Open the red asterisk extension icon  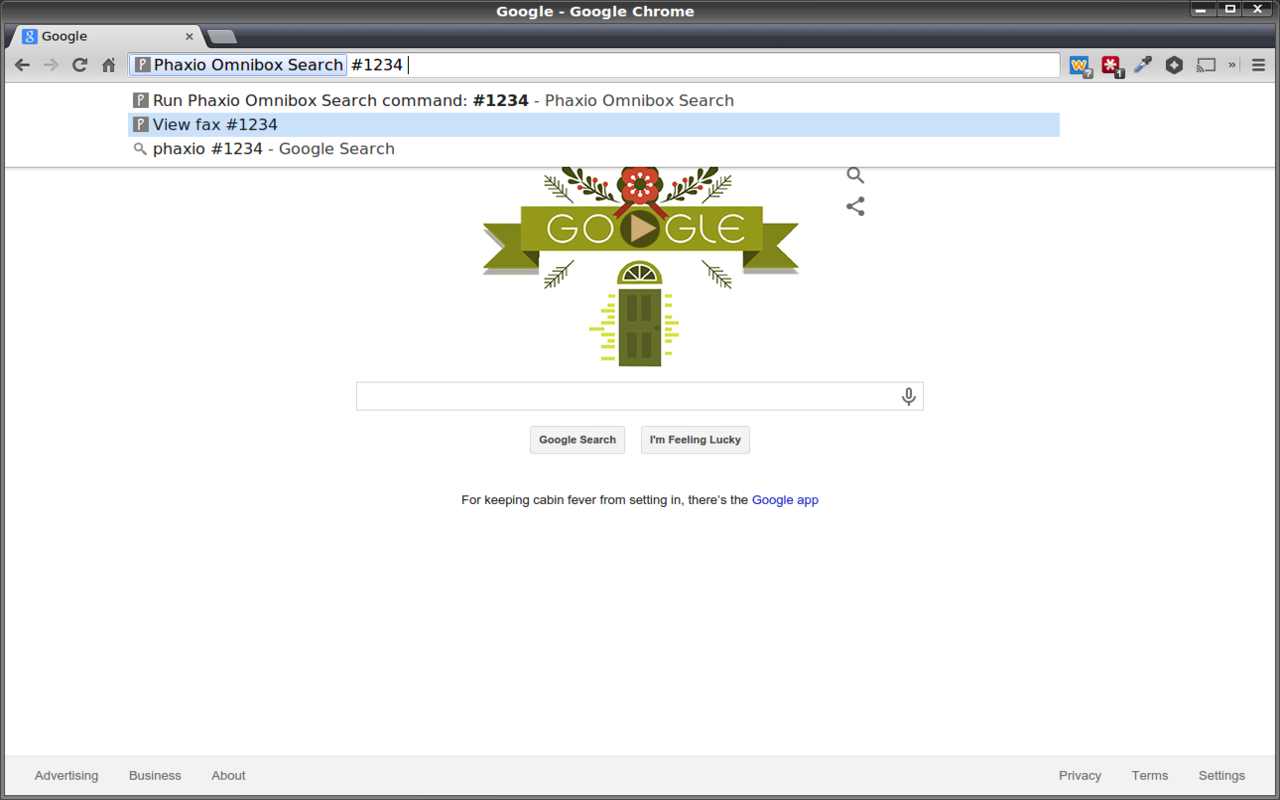pyautogui.click(x=1112, y=66)
